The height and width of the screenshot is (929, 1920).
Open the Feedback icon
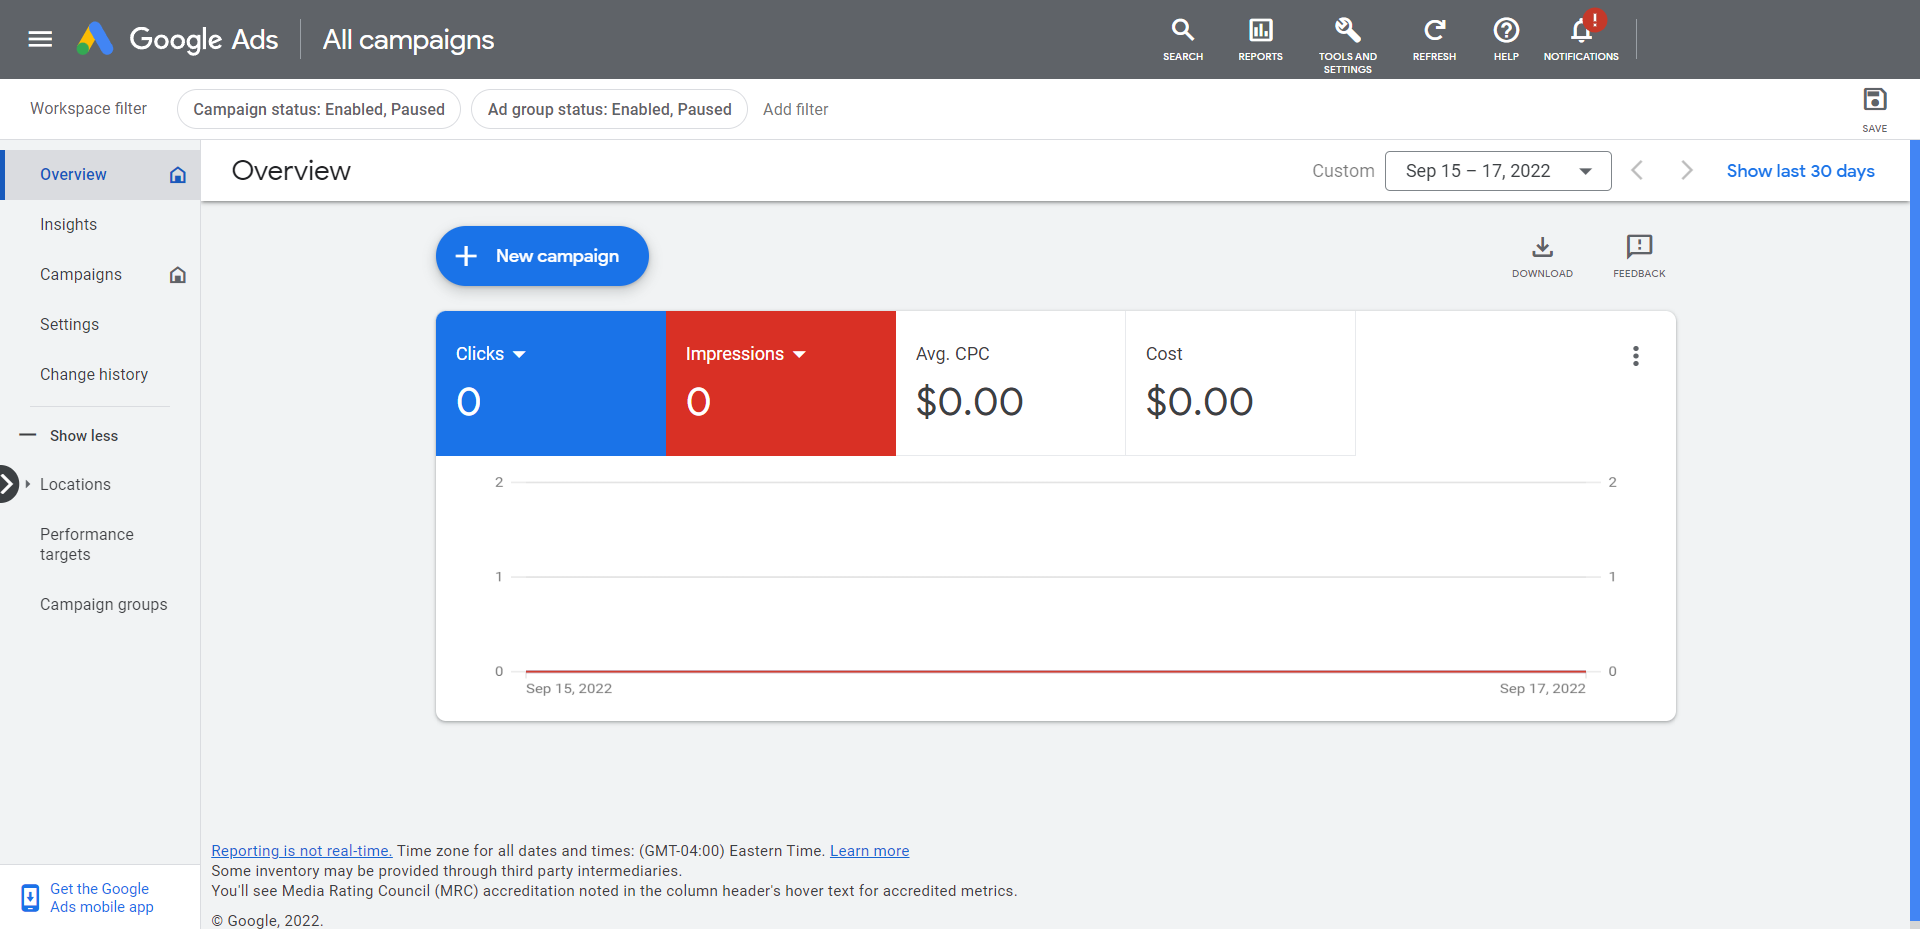pyautogui.click(x=1639, y=248)
